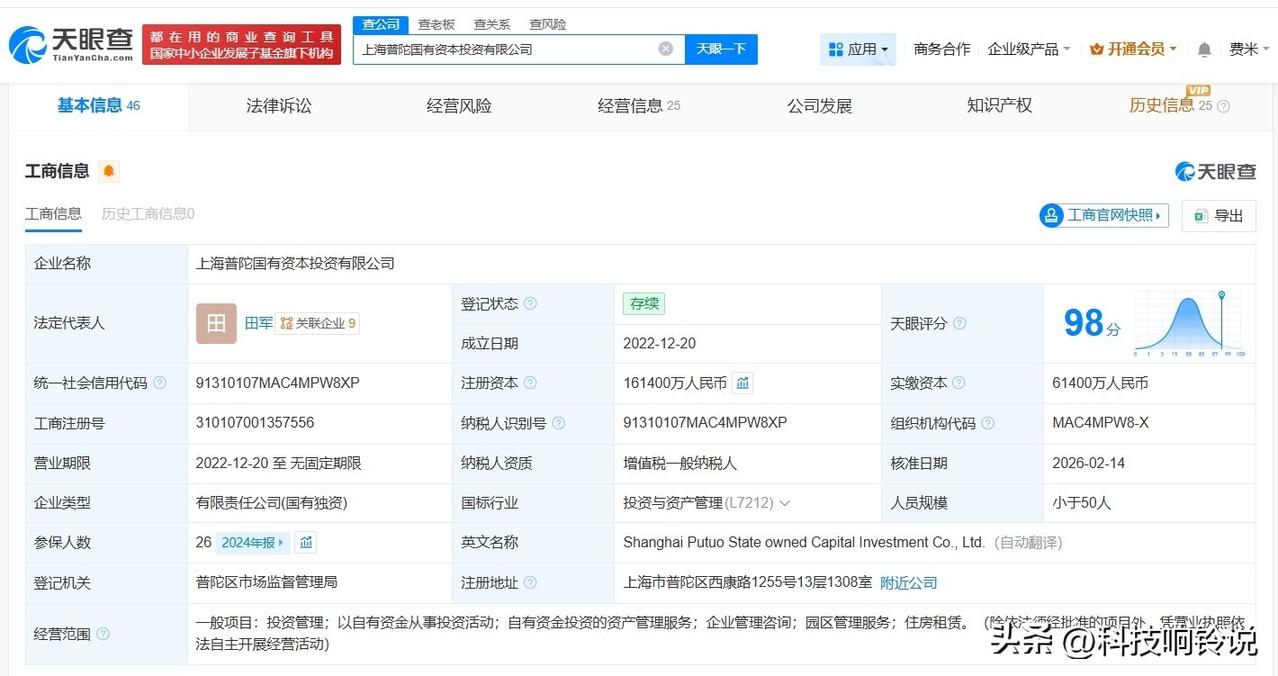Open help icon next to 经营范围

[x=102, y=634]
